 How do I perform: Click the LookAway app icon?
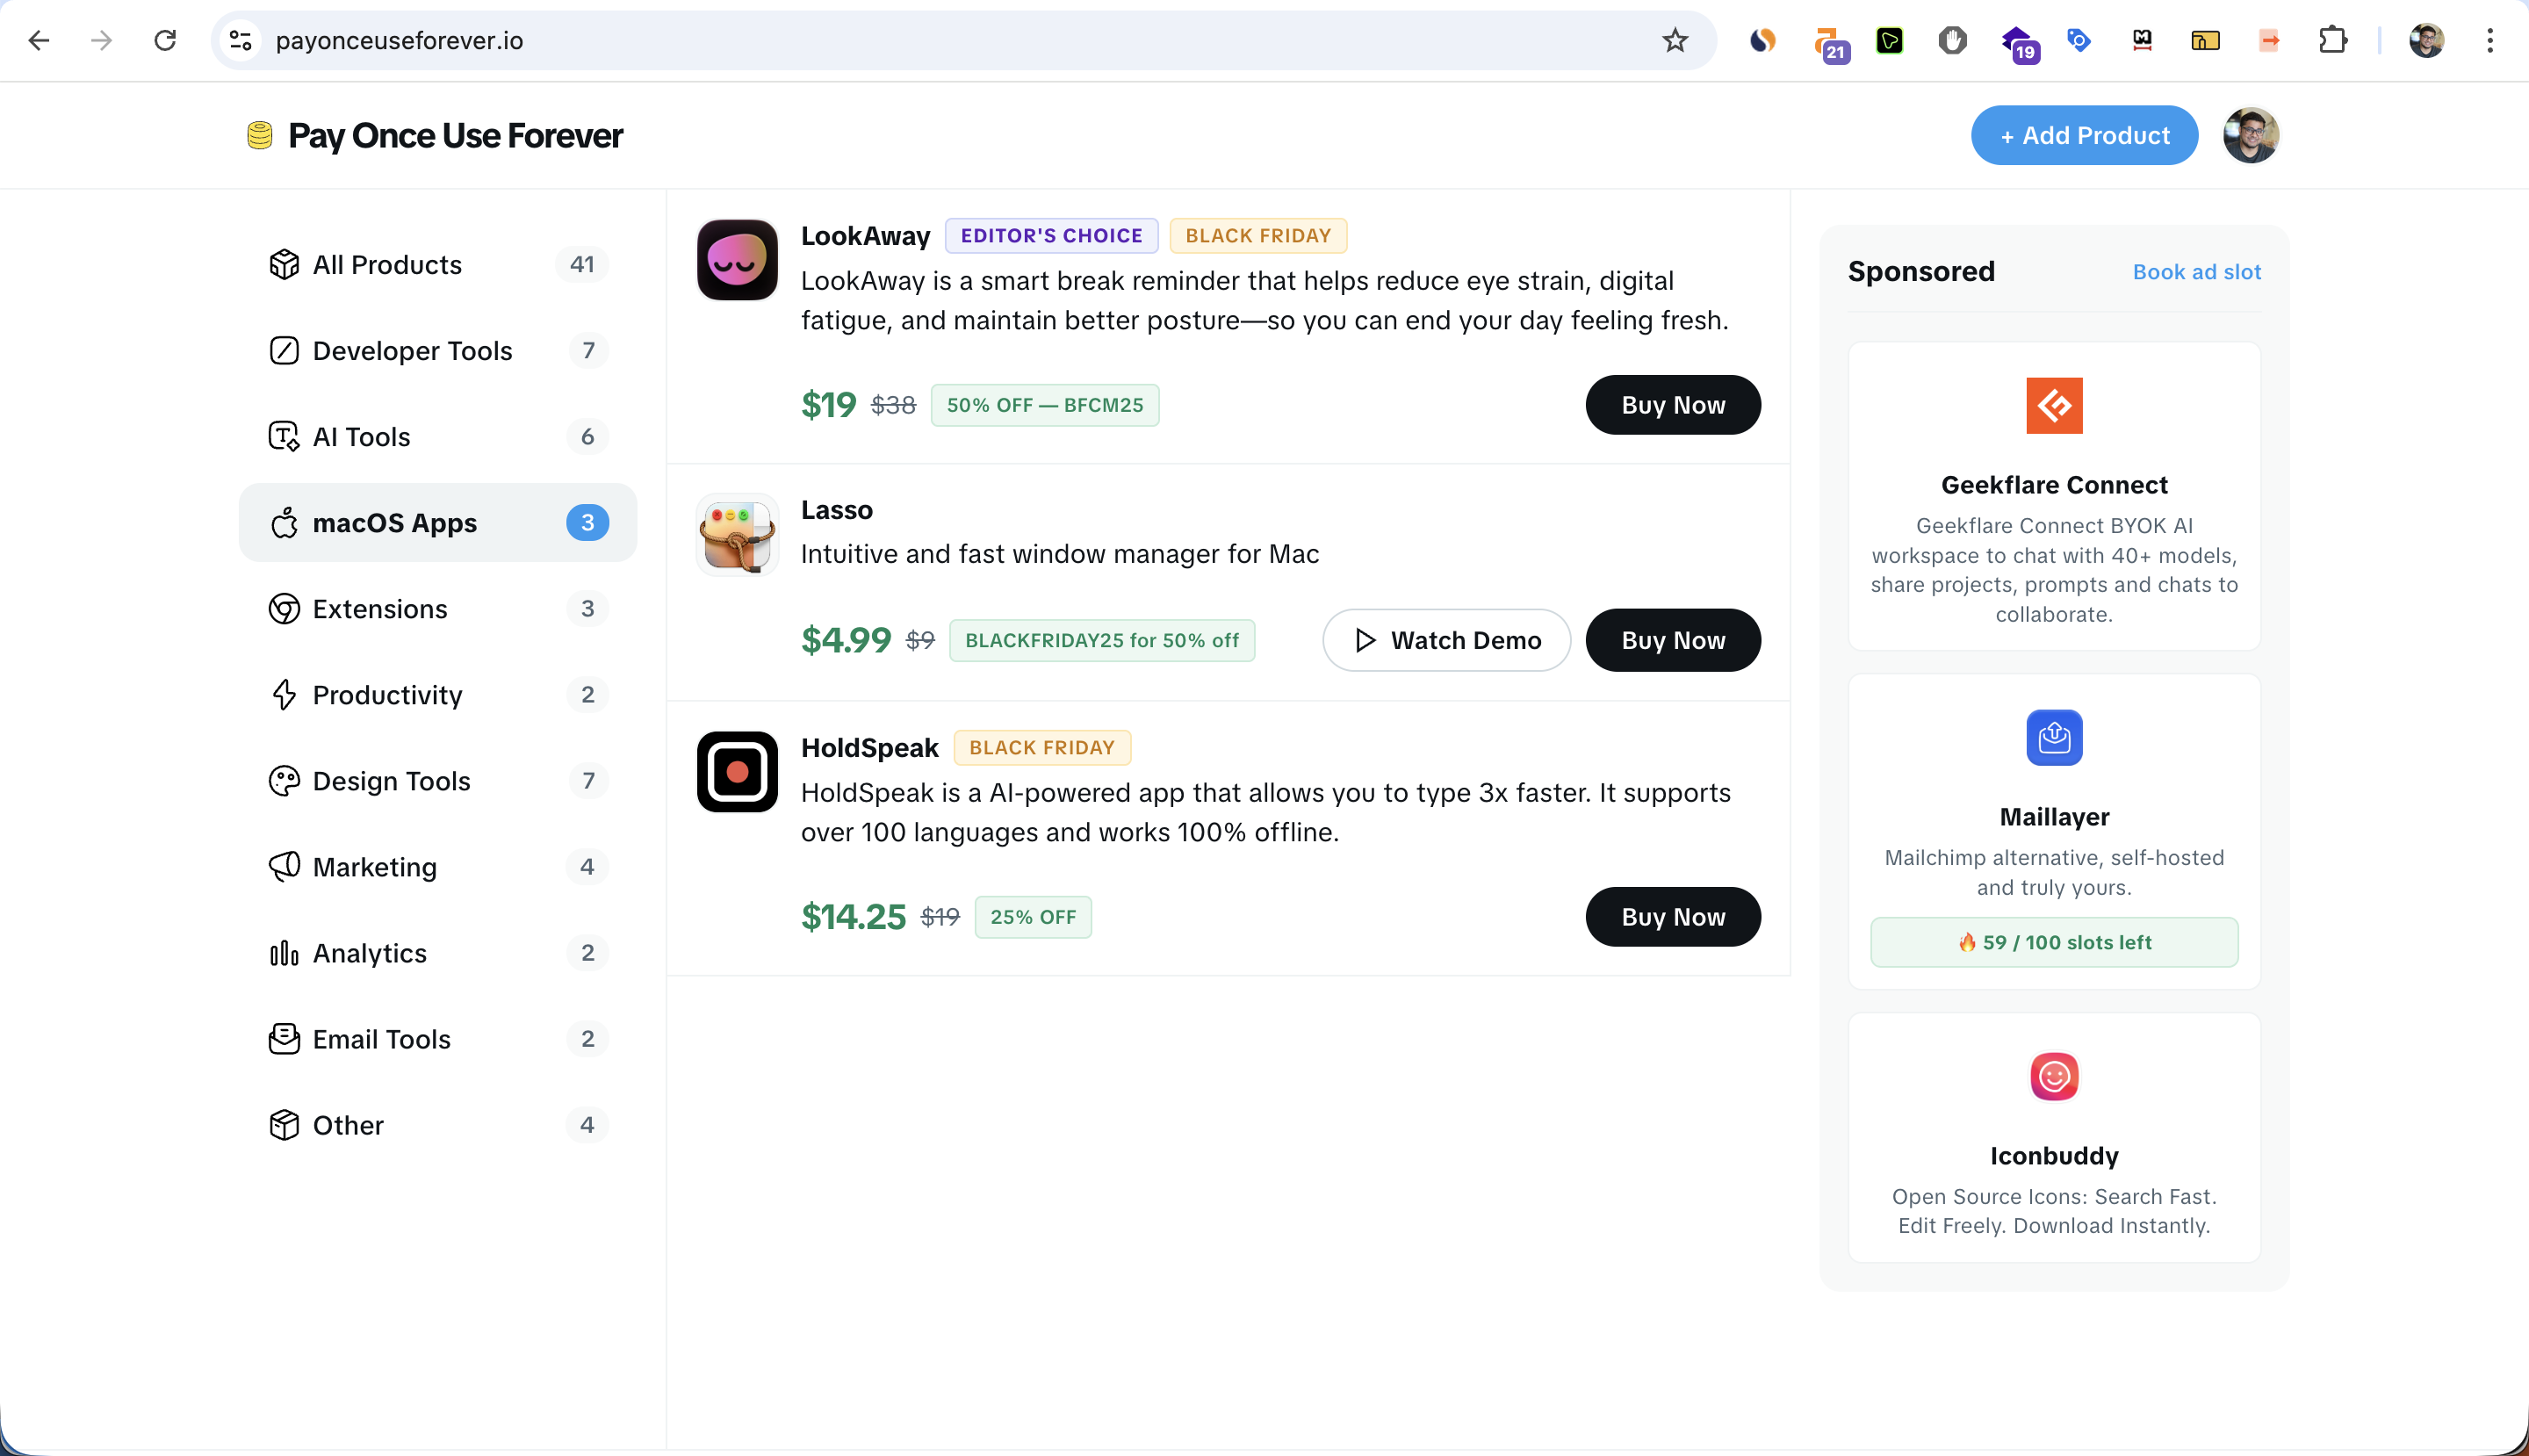tap(736, 260)
